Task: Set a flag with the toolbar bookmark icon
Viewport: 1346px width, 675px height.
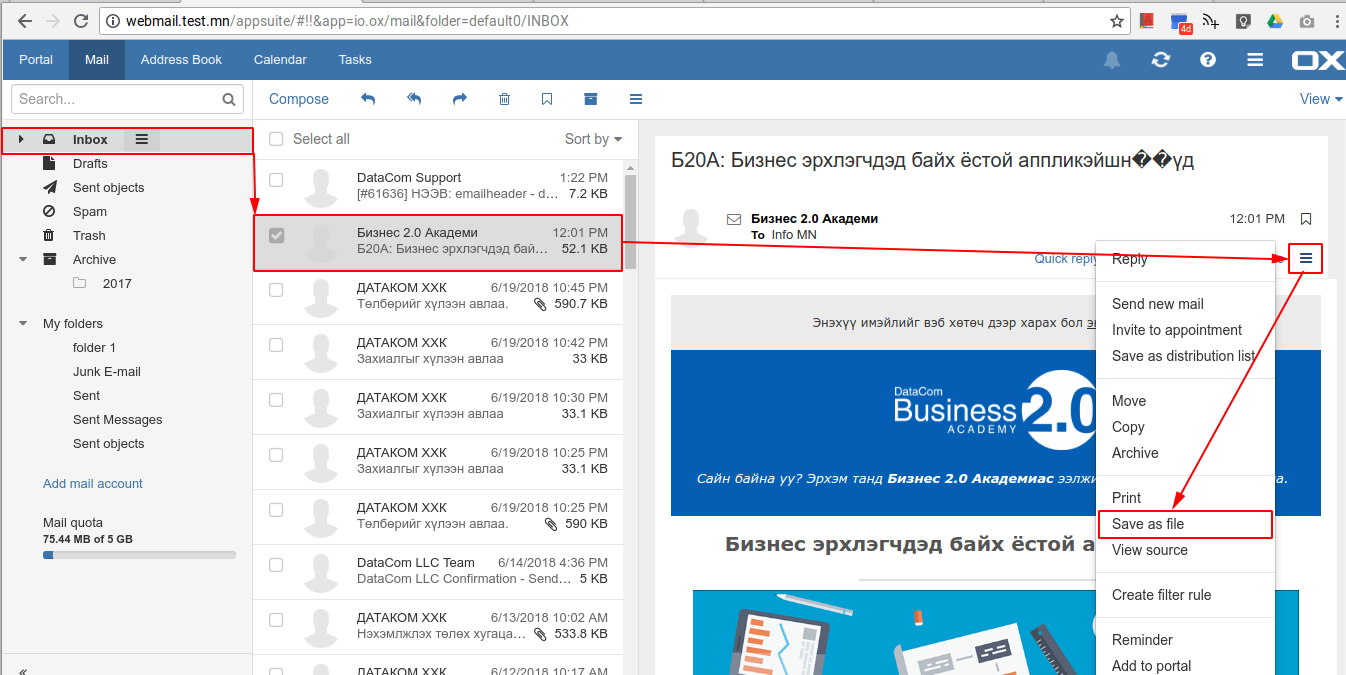Action: tap(547, 99)
